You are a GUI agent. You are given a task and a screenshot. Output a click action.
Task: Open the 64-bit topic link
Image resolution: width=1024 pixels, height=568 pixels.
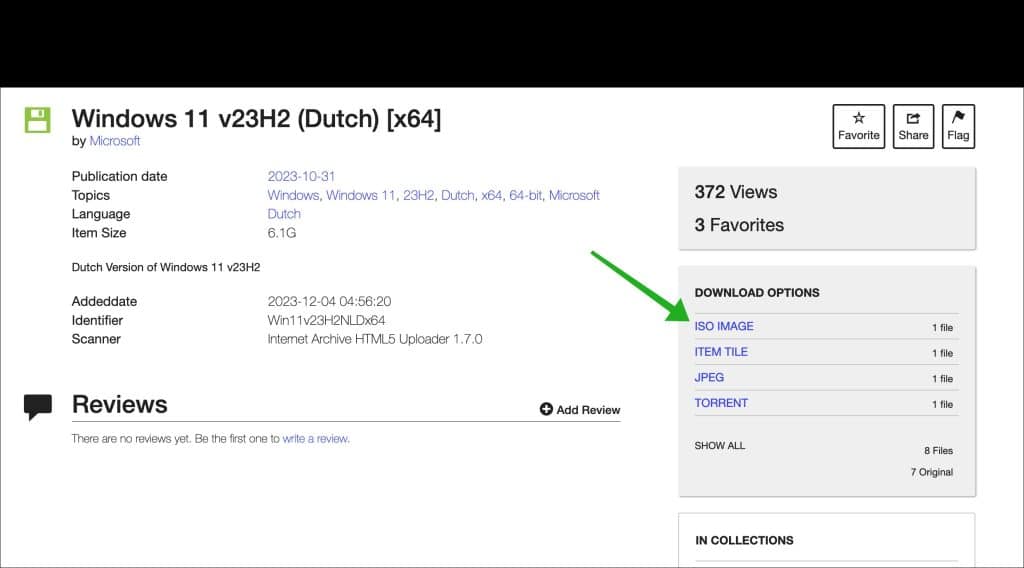[x=526, y=195]
